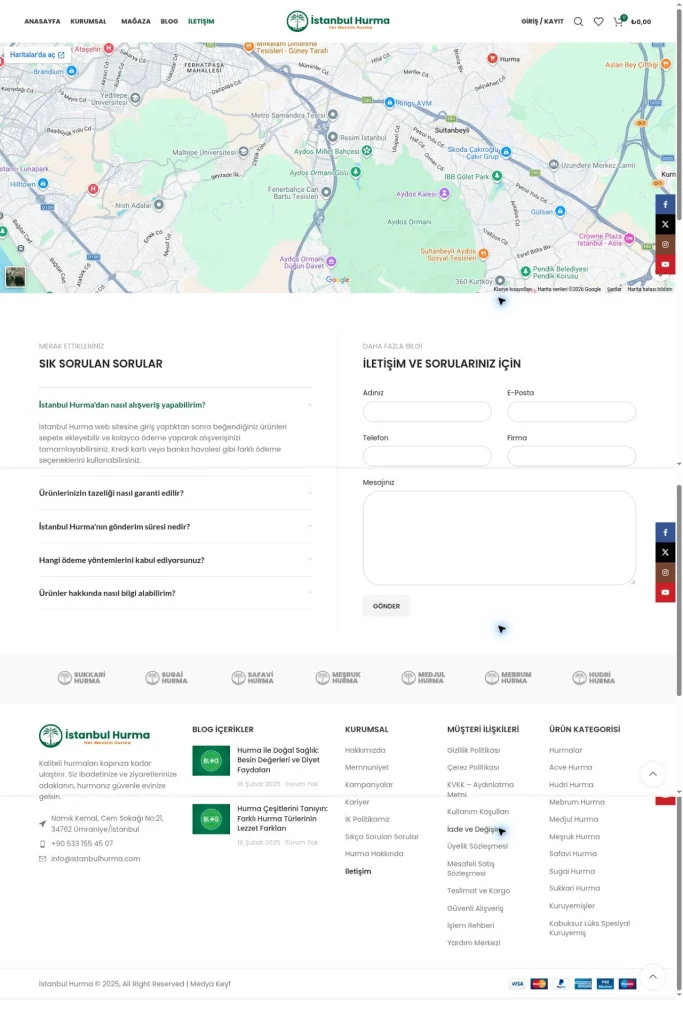Select the Crowne Plaza Istanbul marker
Image resolution: width=683 pixels, height=1024 pixels.
[x=629, y=239]
